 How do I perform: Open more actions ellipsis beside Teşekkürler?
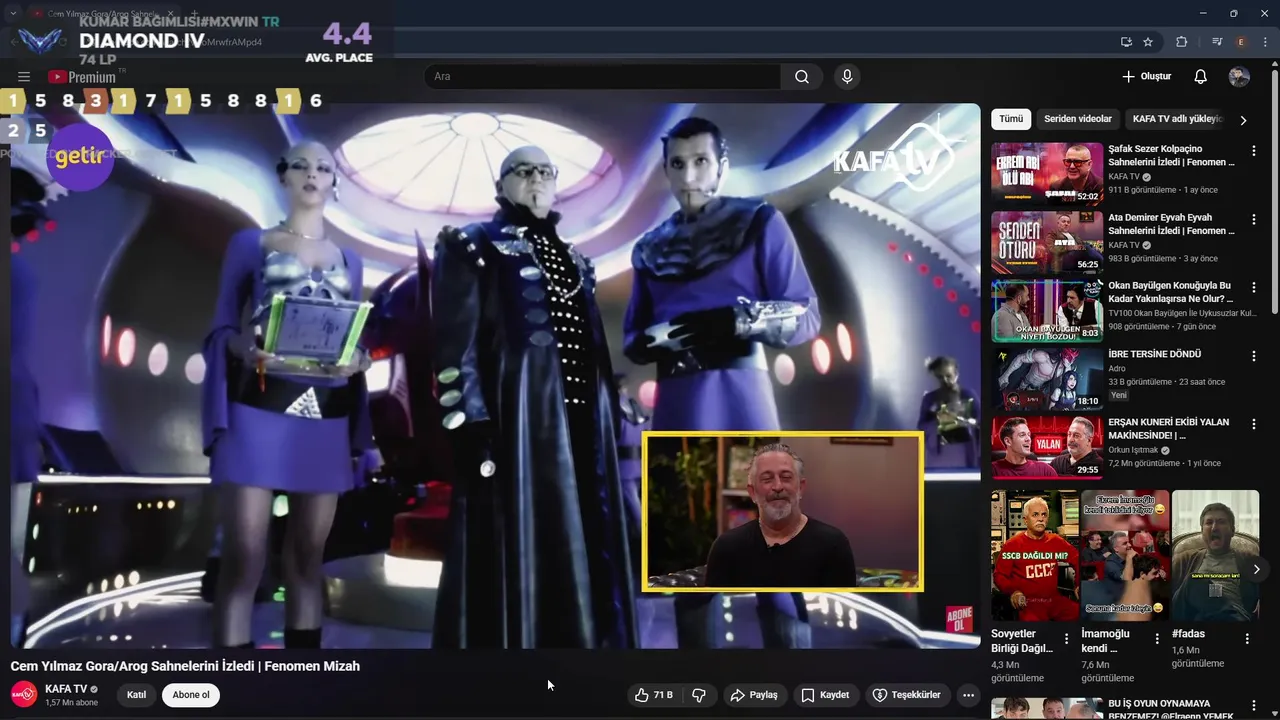(x=968, y=695)
